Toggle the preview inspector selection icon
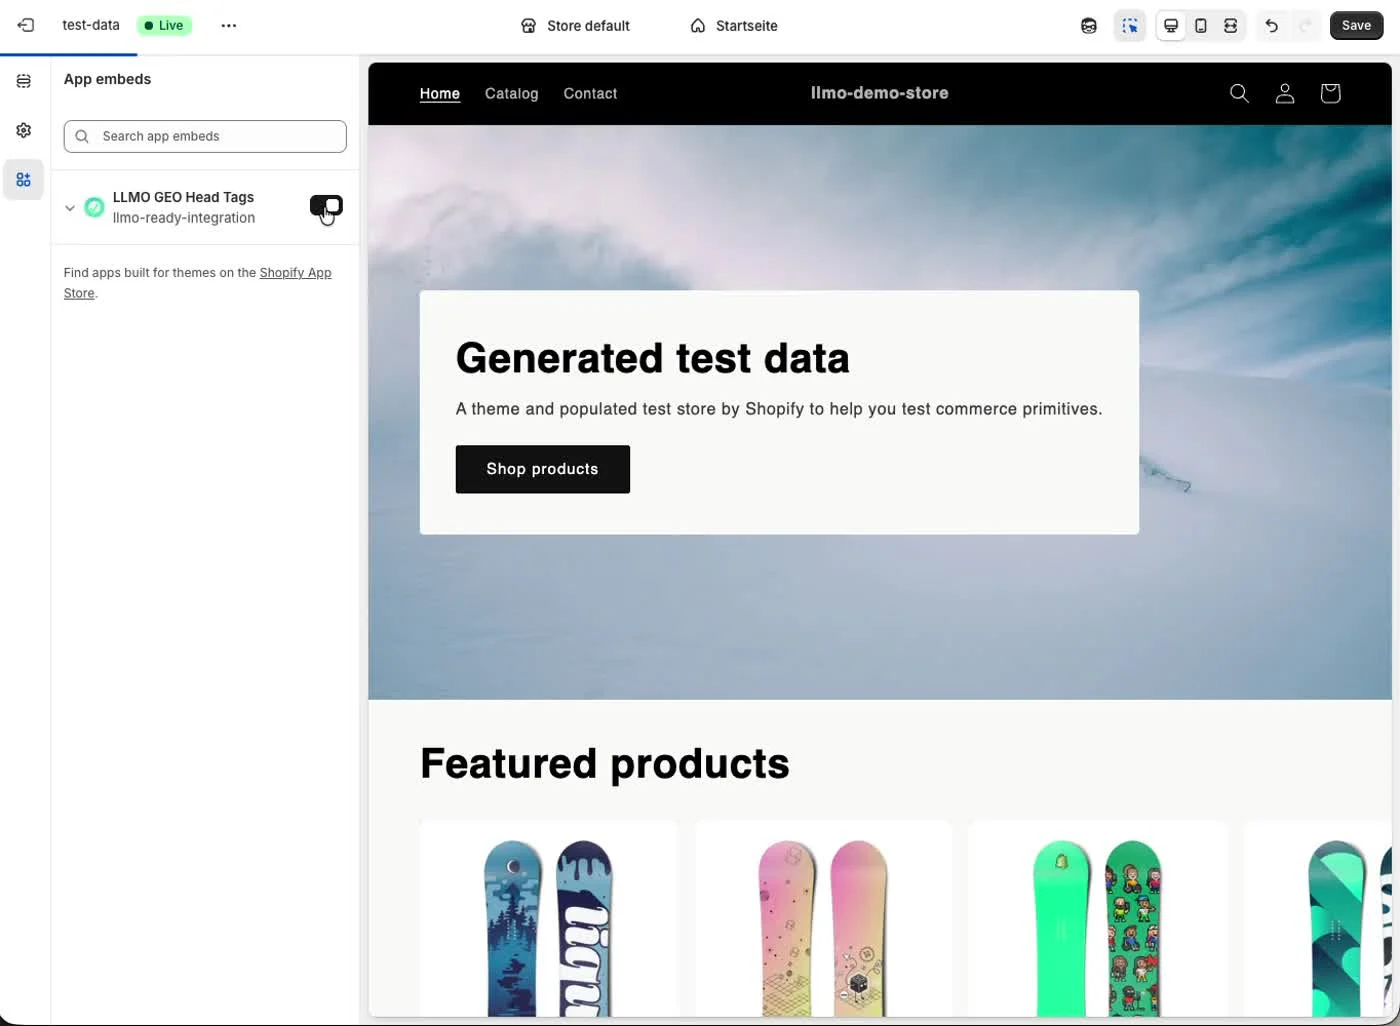The height and width of the screenshot is (1026, 1400). coord(1130,26)
